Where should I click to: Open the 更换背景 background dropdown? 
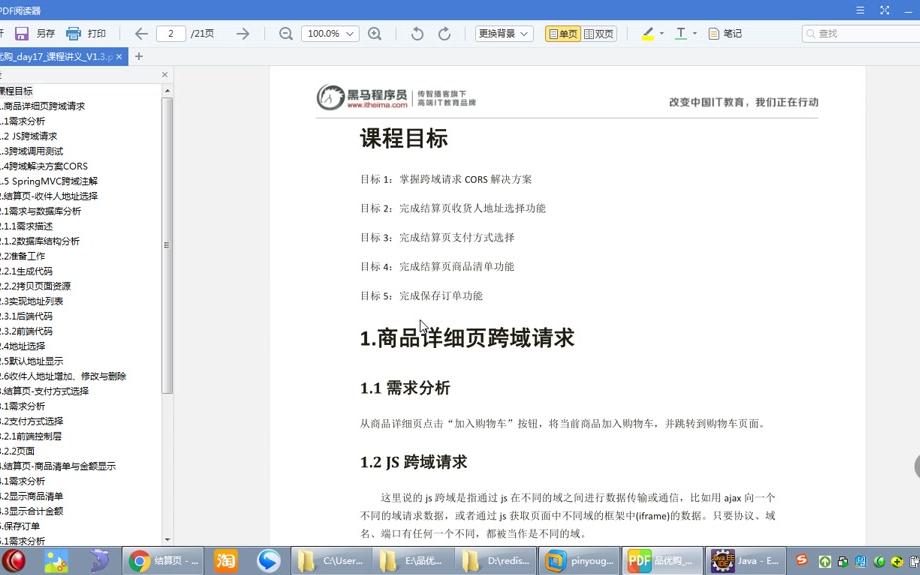coord(504,33)
